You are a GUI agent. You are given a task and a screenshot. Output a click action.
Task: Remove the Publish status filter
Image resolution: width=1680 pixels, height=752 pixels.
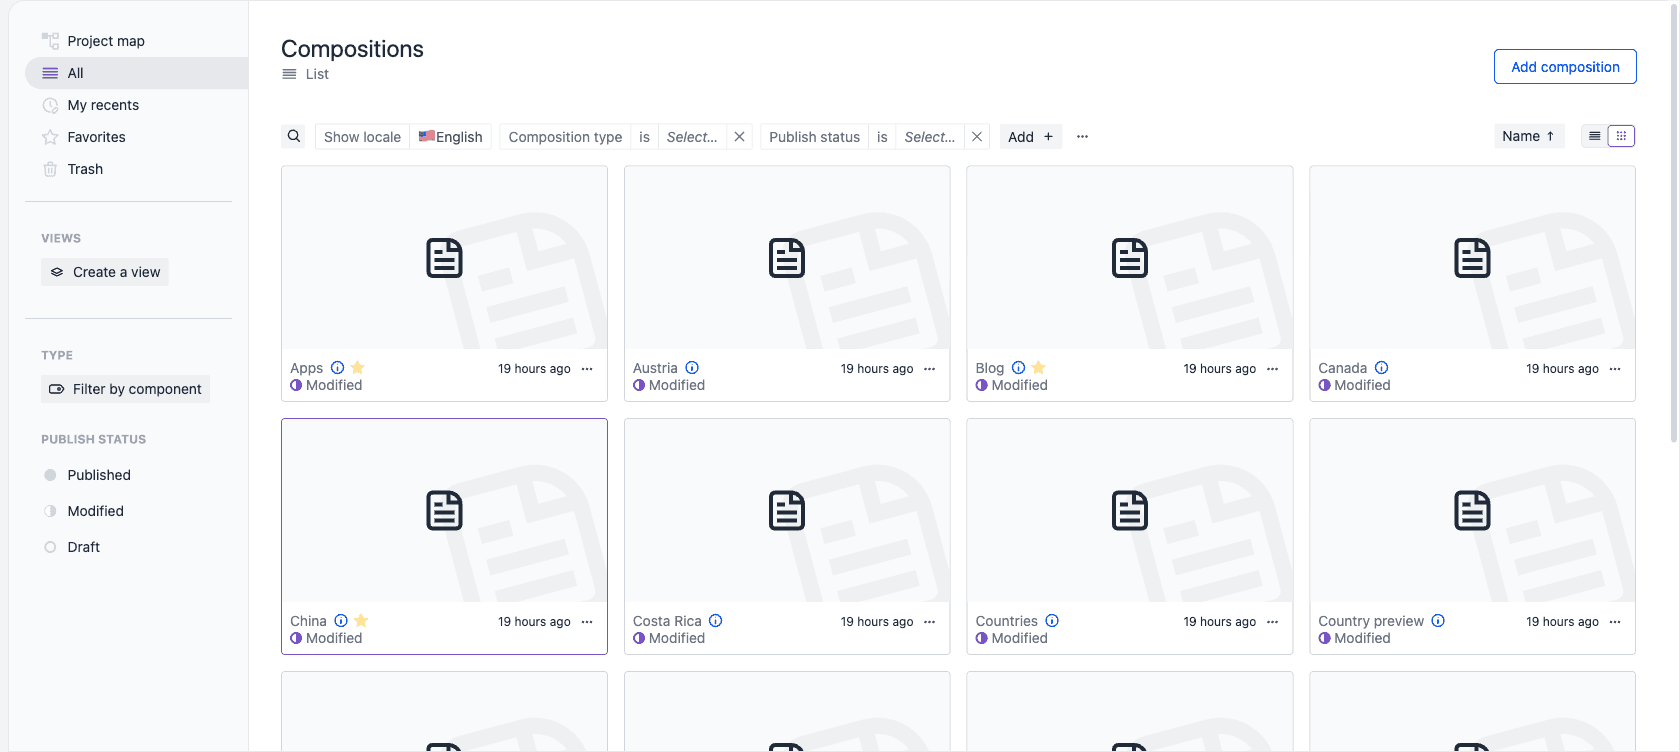pyautogui.click(x=977, y=137)
